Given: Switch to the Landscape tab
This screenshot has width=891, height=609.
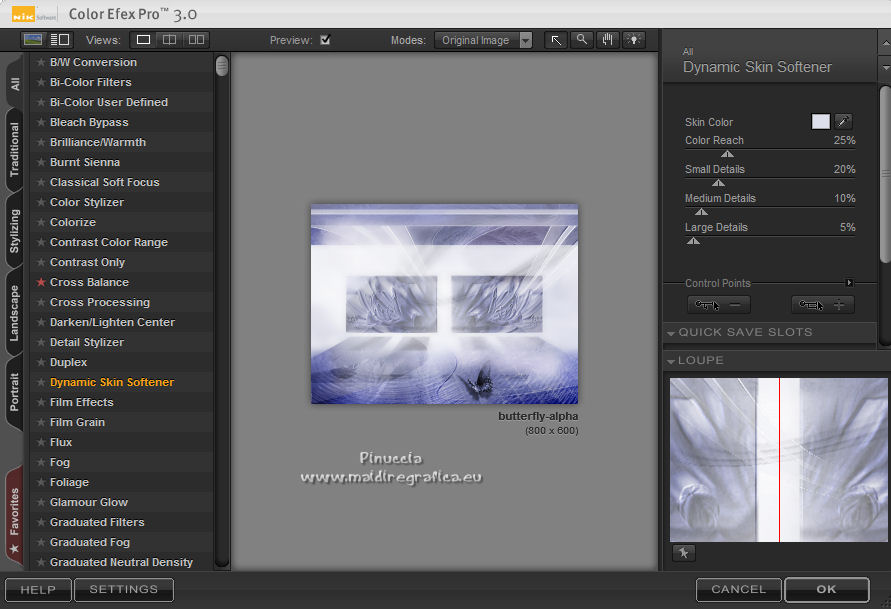Looking at the screenshot, I should click(x=15, y=313).
